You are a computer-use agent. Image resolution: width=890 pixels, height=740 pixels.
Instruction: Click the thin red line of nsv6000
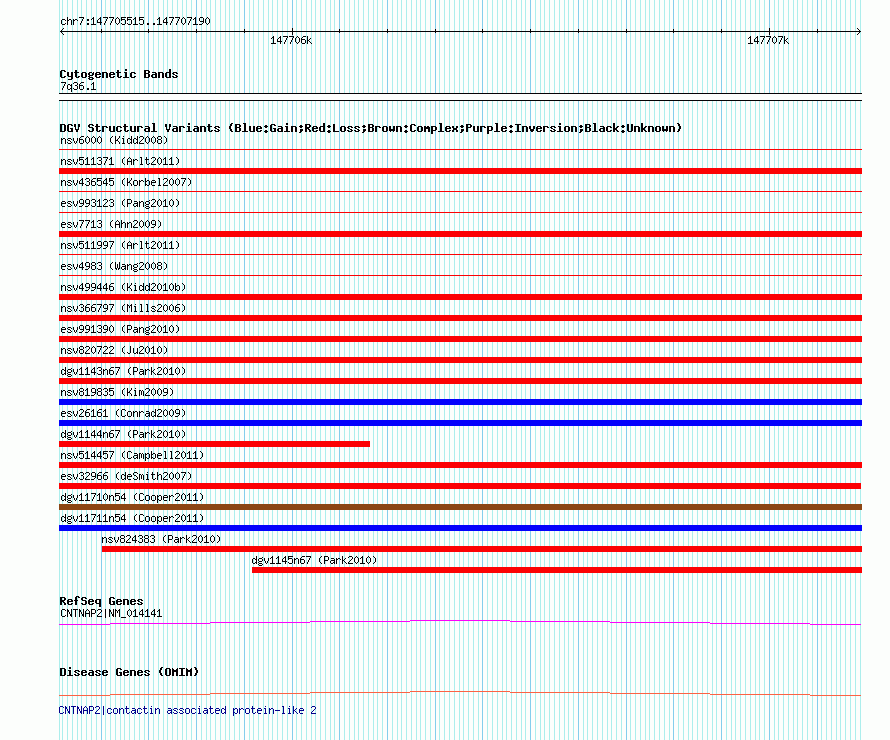tap(460, 150)
